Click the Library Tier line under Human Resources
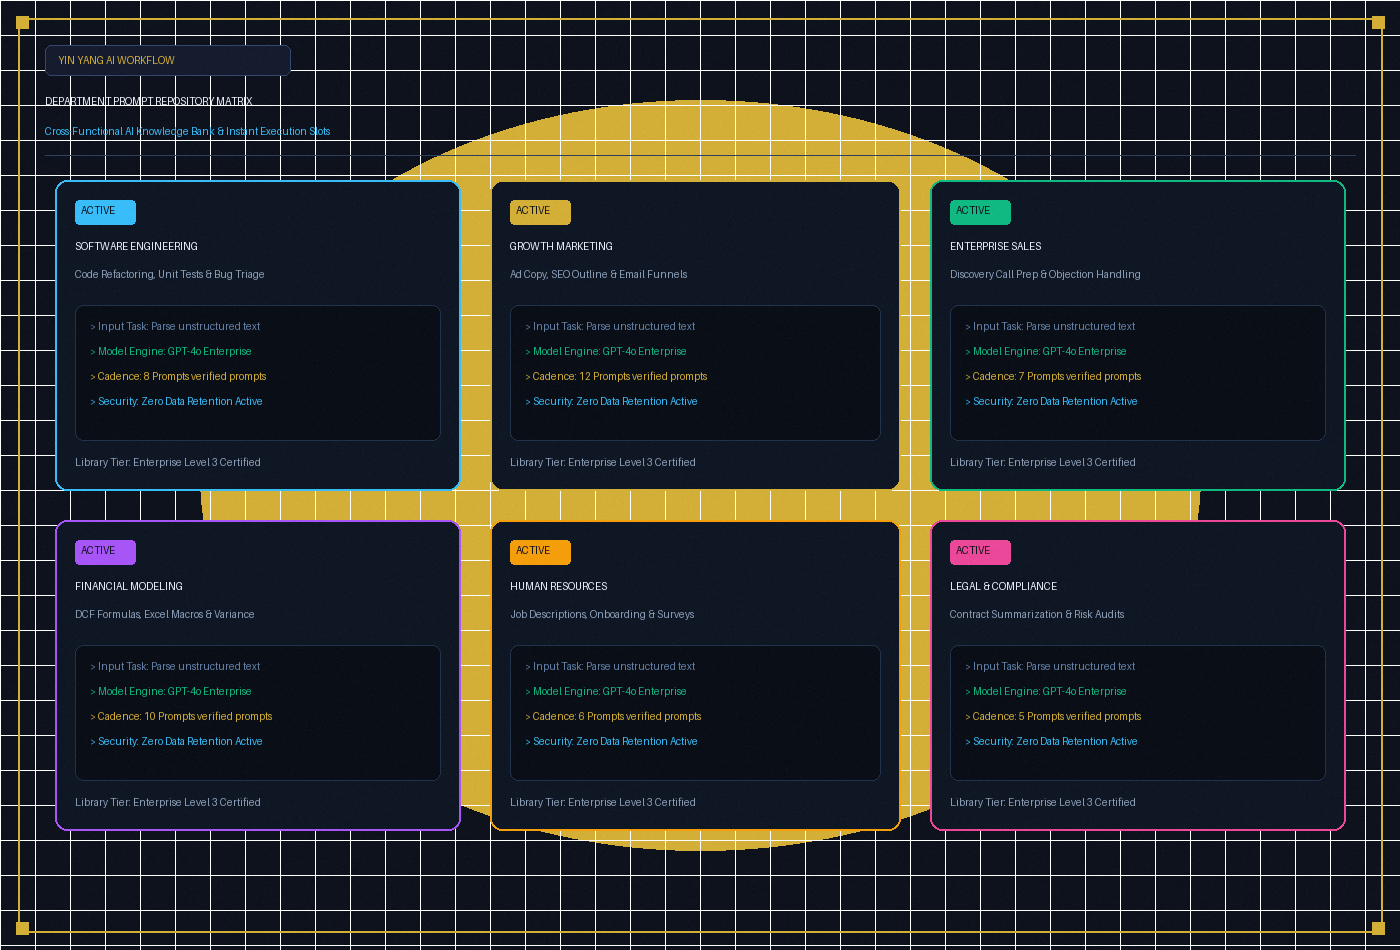This screenshot has height=950, width=1400. click(603, 803)
